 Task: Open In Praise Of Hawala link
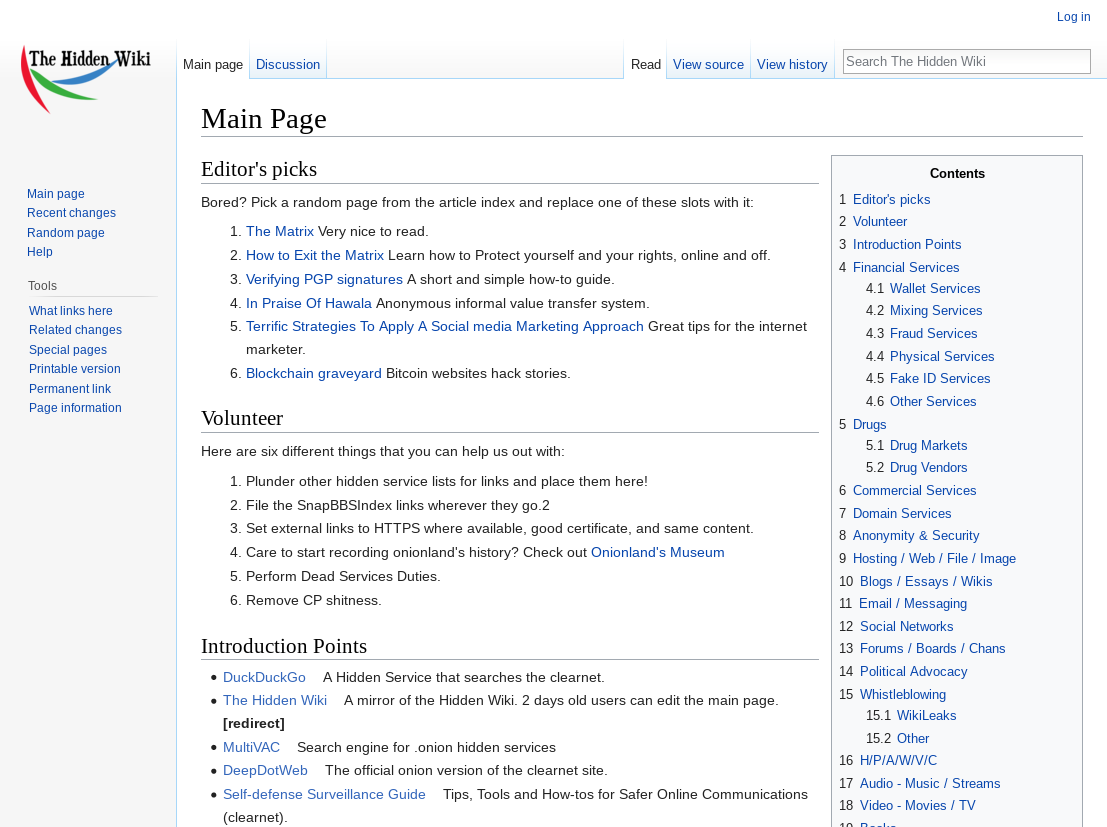tap(309, 304)
